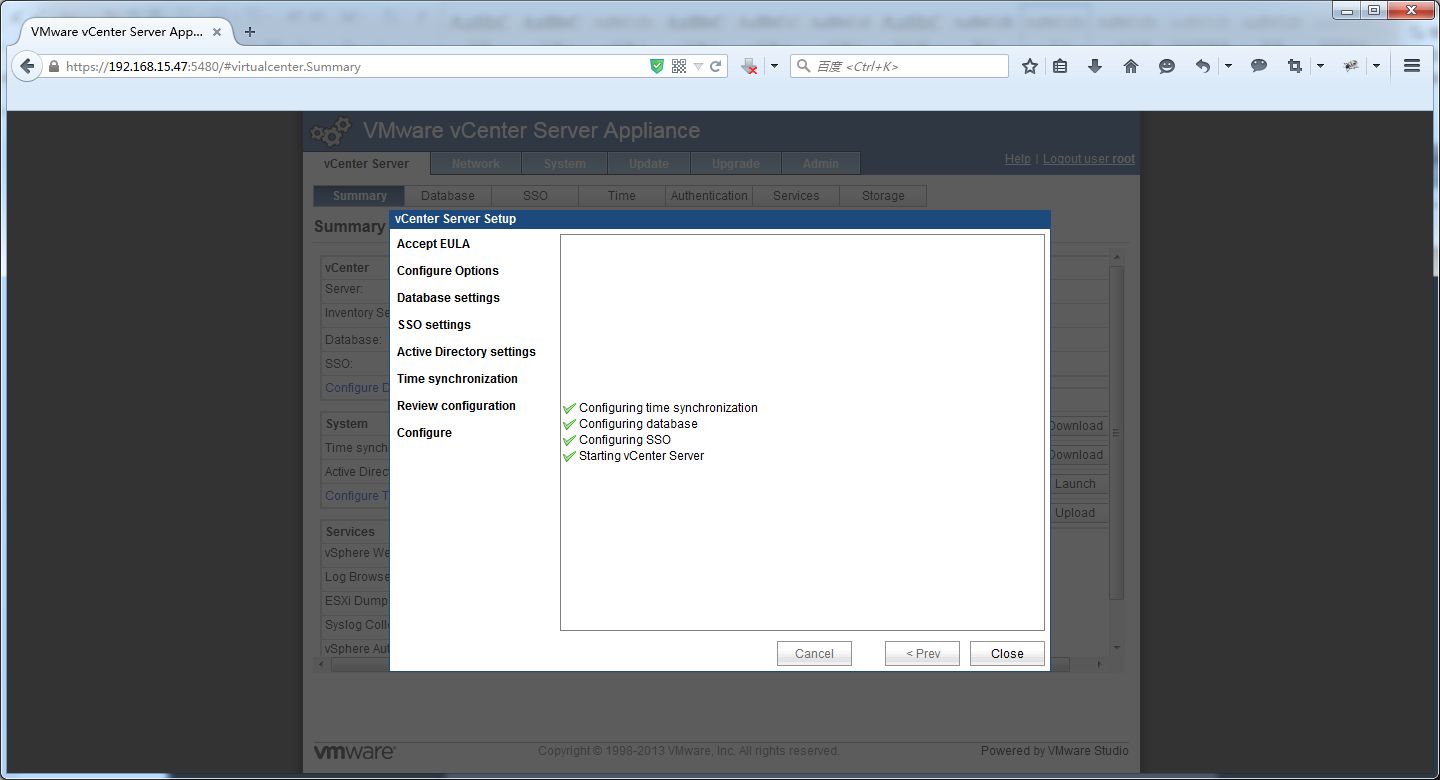Click the bug-shaped extension icon
The width and height of the screenshot is (1440, 780).
point(1351,66)
